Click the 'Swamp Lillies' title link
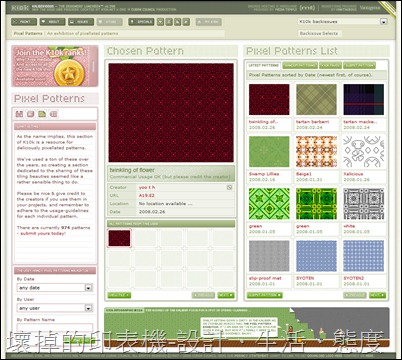The width and height of the screenshot is (402, 360). click(x=264, y=174)
